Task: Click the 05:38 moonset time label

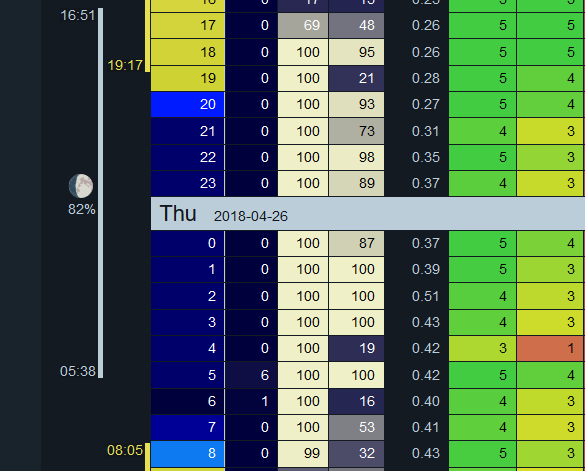Action: coord(78,371)
